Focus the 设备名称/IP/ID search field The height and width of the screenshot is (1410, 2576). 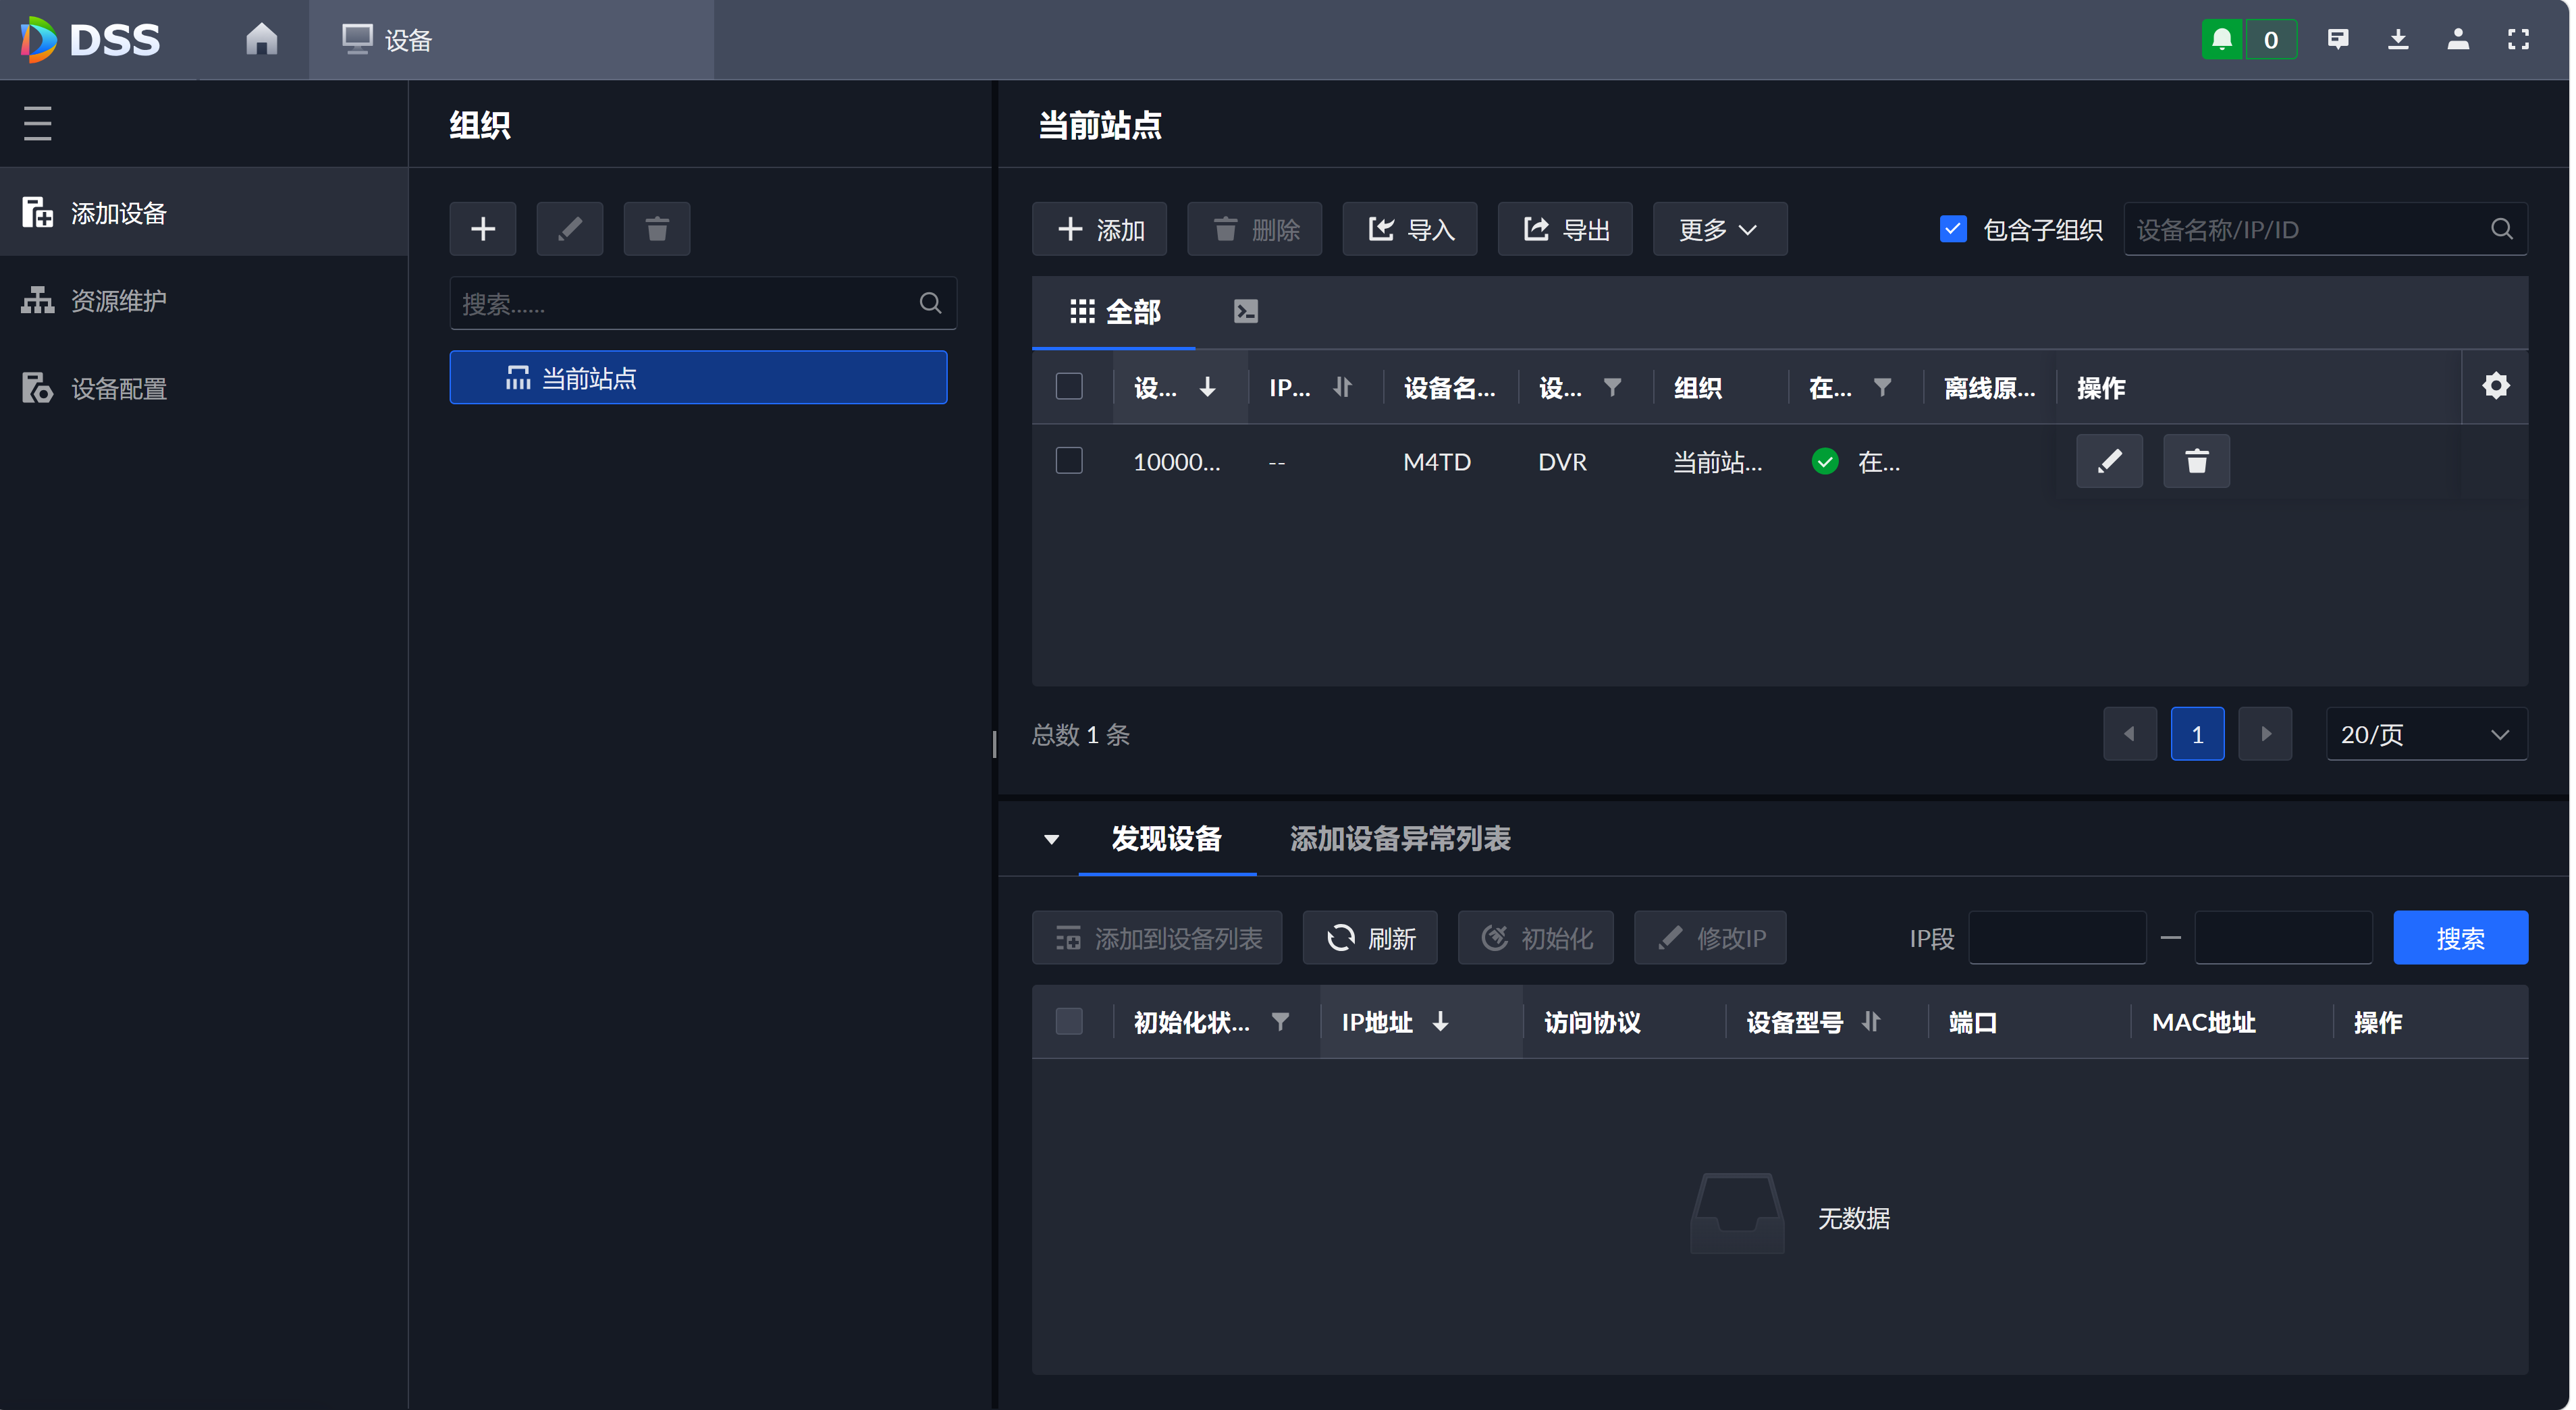pos(2326,229)
